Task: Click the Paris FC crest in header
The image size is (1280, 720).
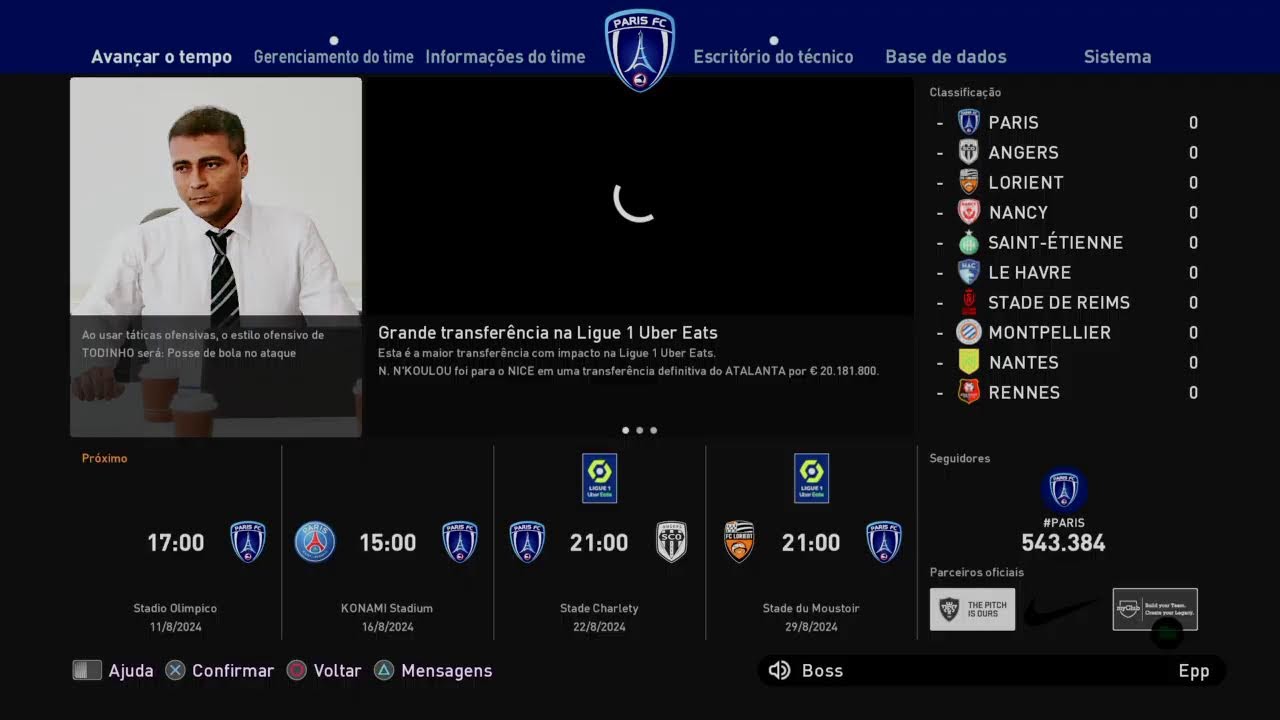Action: coord(640,50)
